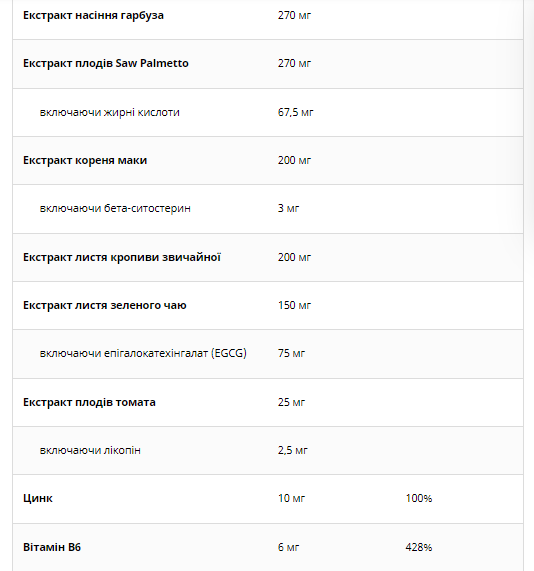Click the "включаючи бета-ситостерин" entry
Screen dimensions: 534x571
115,208
